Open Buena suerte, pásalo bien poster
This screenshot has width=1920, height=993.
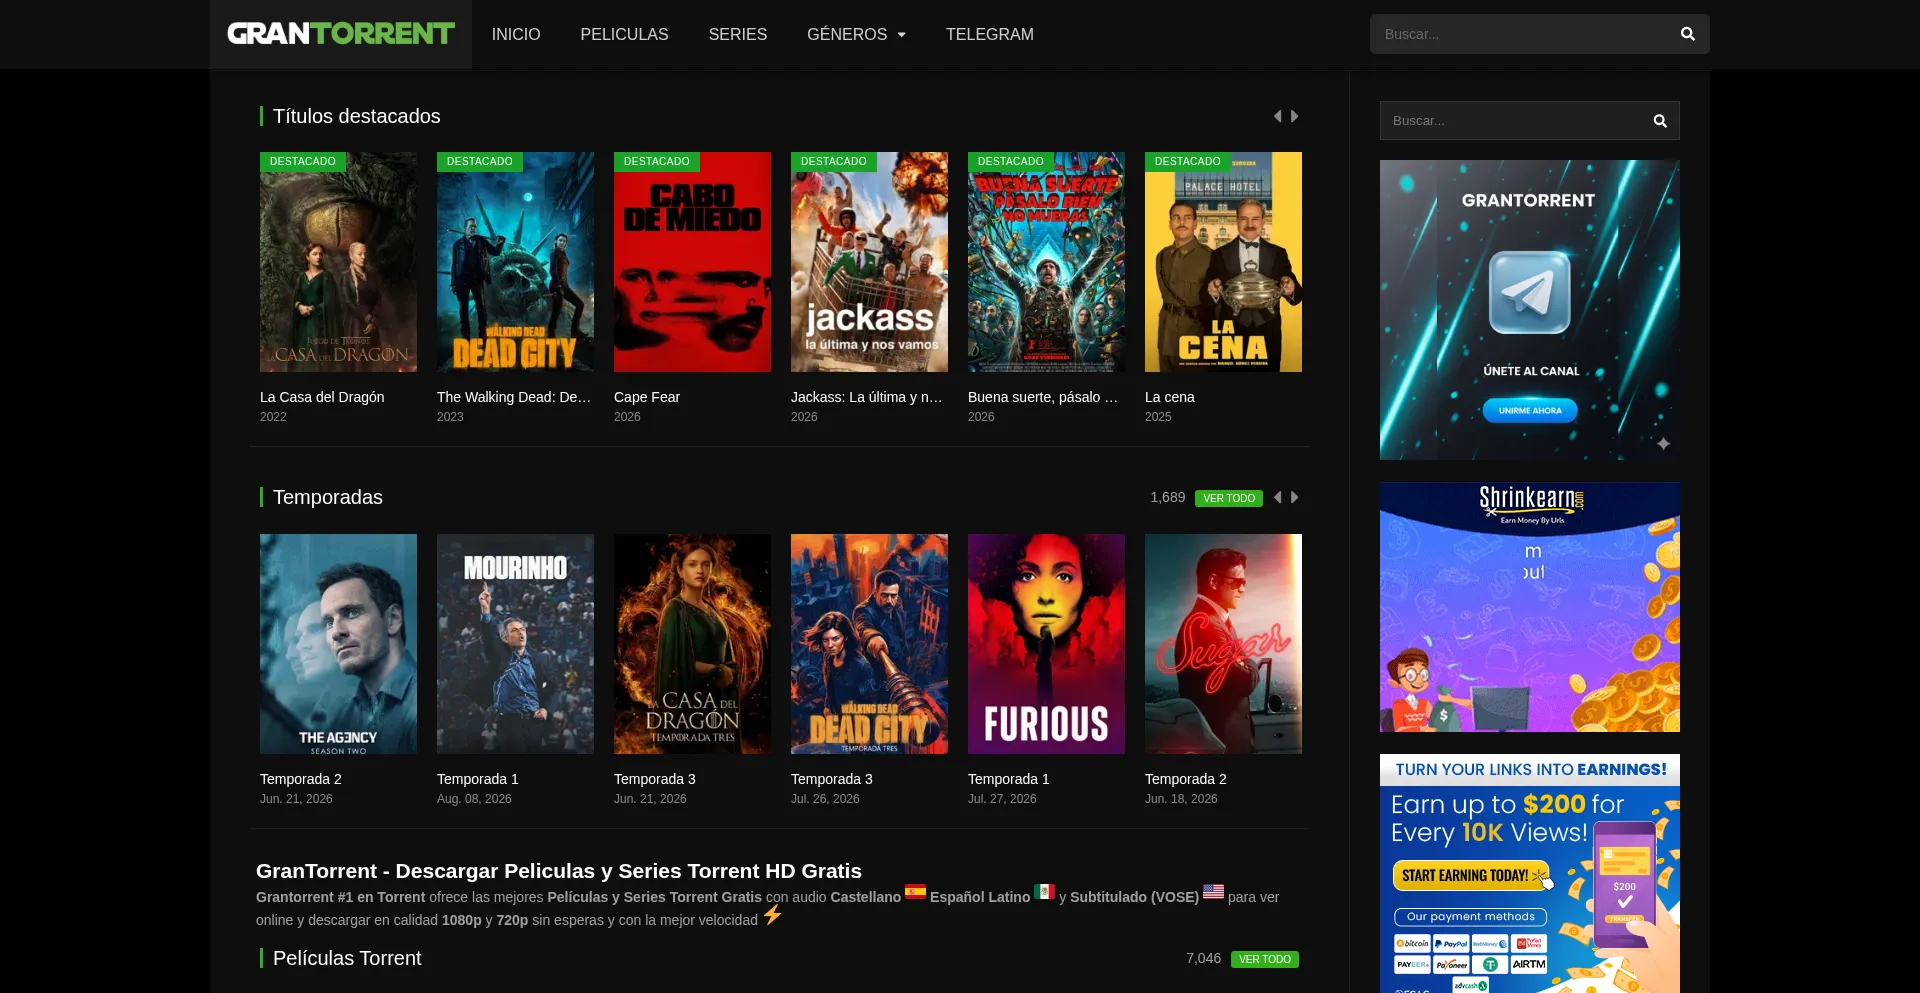click(1046, 262)
